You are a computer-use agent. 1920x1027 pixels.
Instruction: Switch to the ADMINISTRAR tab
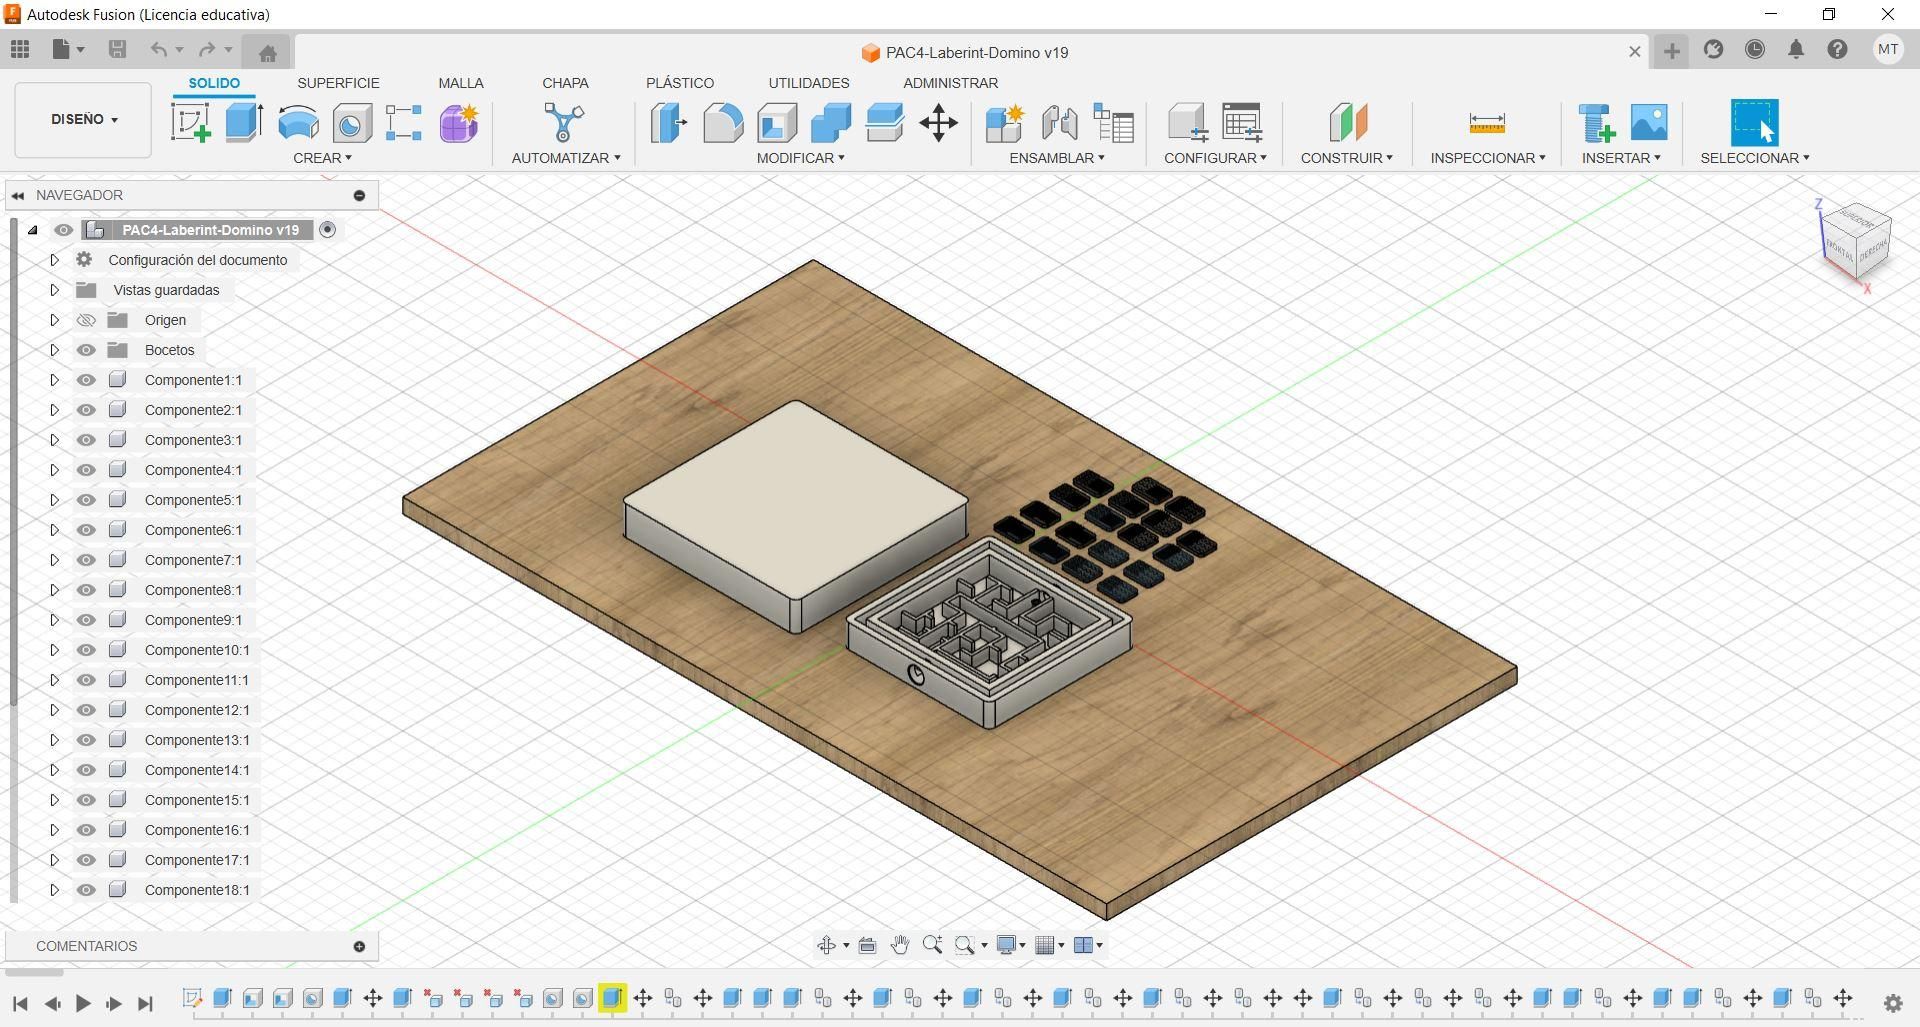pos(950,83)
